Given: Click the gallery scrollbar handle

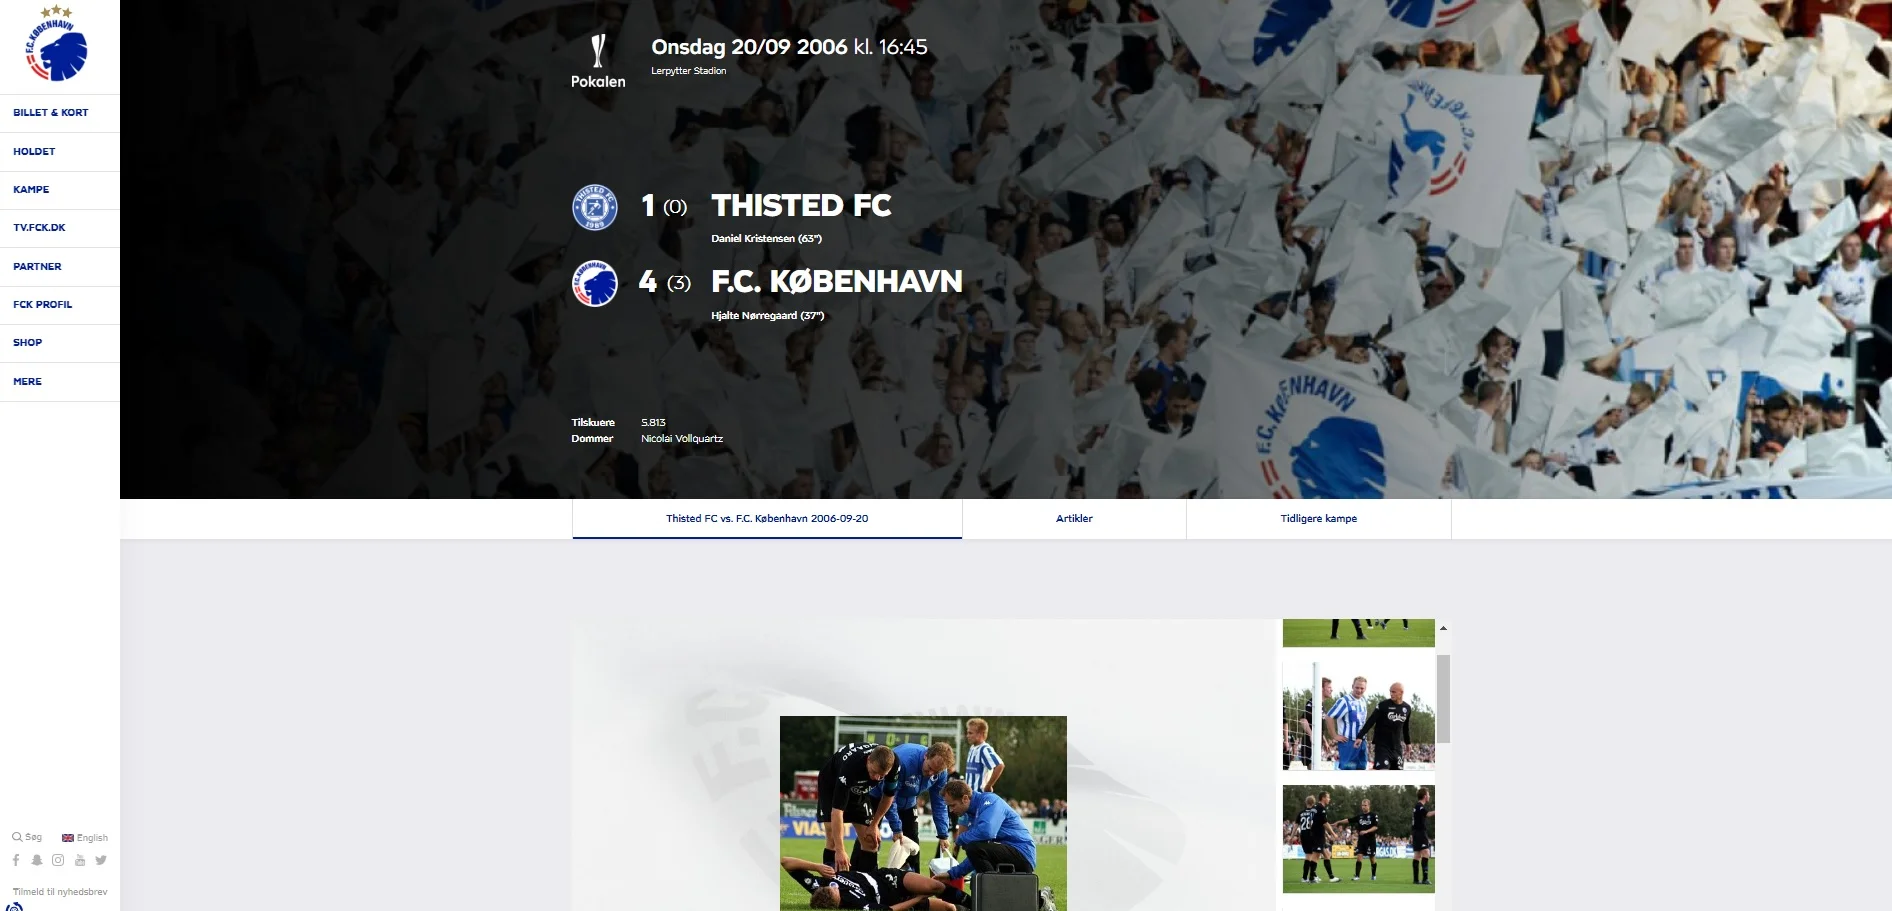Looking at the screenshot, I should (x=1443, y=699).
